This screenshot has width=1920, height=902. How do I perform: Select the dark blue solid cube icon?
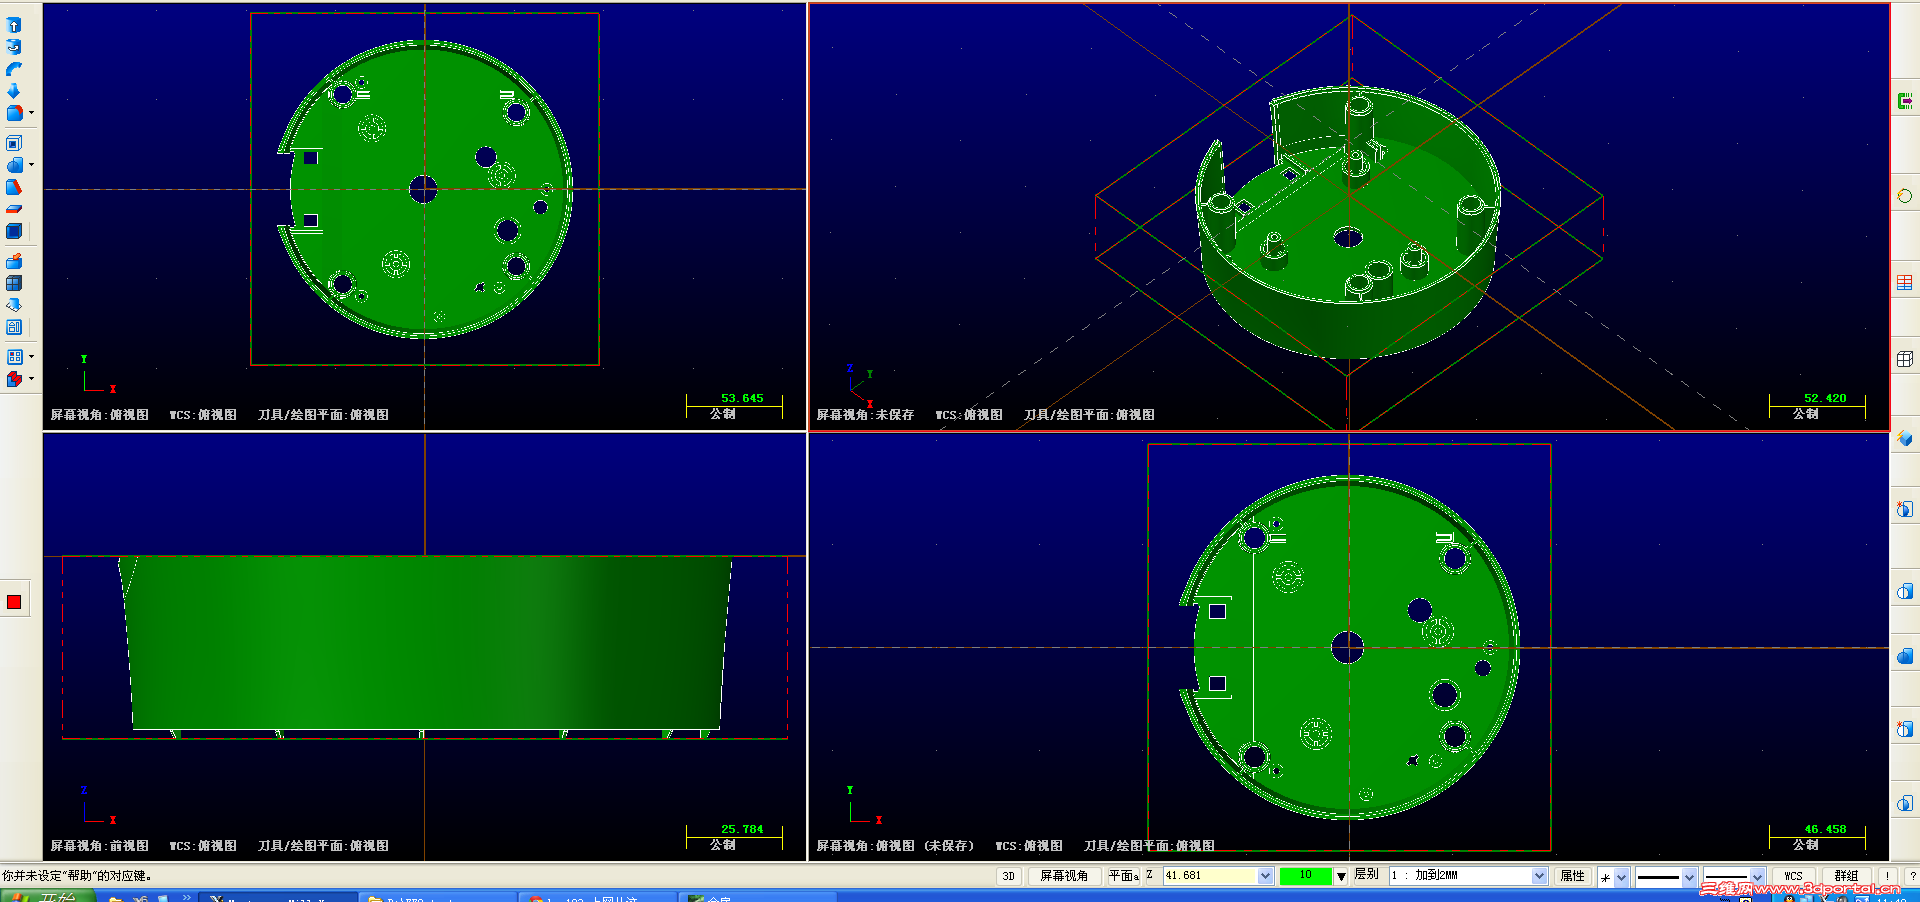click(14, 231)
